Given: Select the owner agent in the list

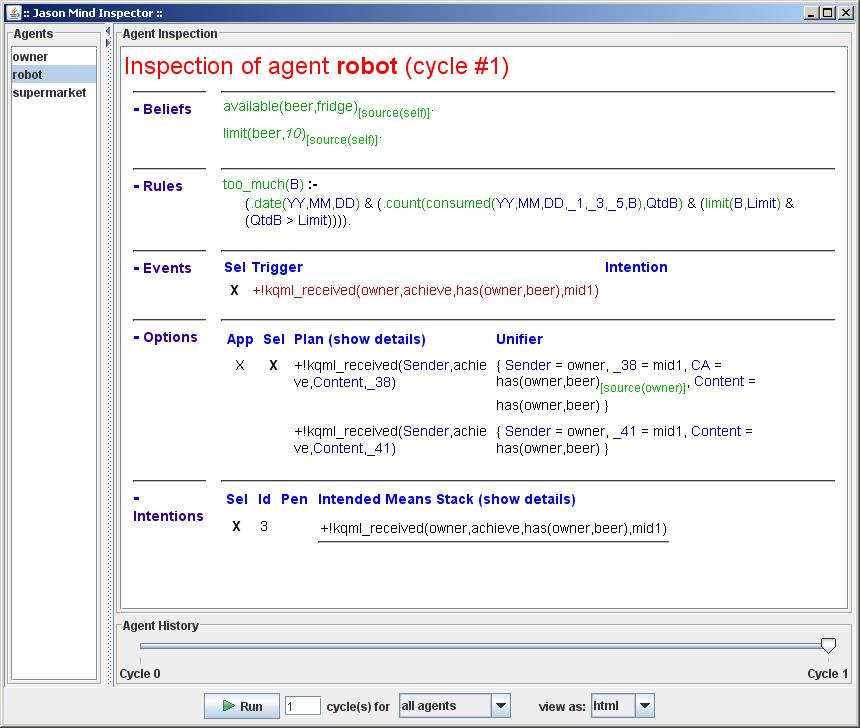Looking at the screenshot, I should coord(54,57).
